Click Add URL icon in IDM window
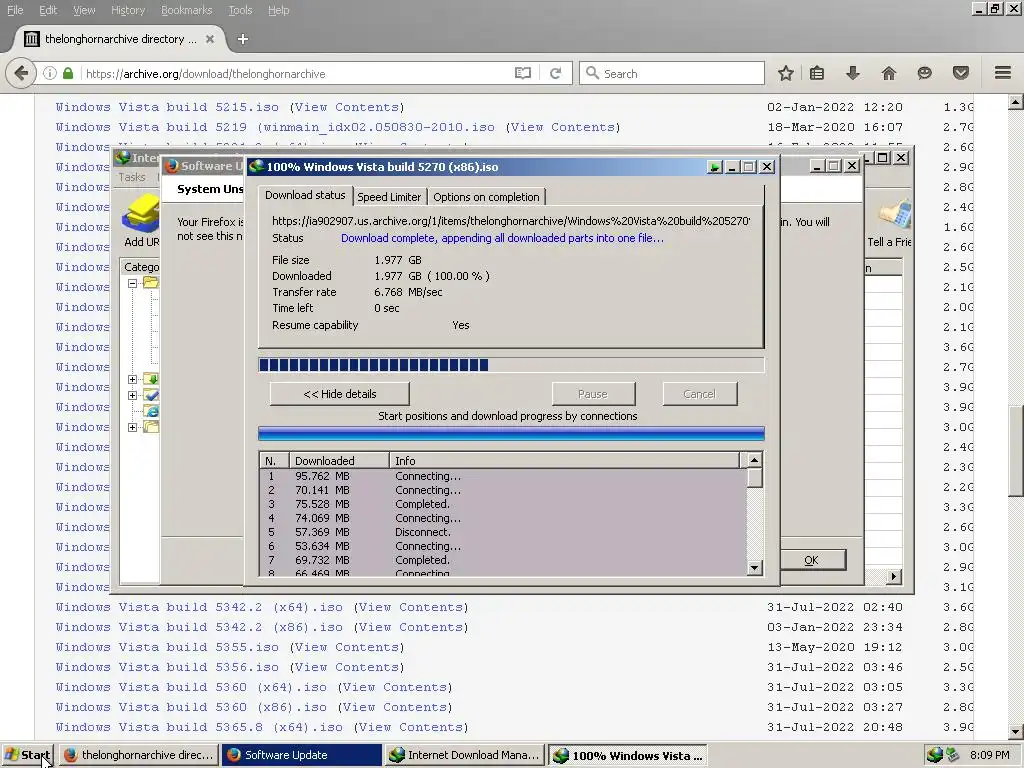Image resolution: width=1024 pixels, height=768 pixels. click(x=142, y=221)
